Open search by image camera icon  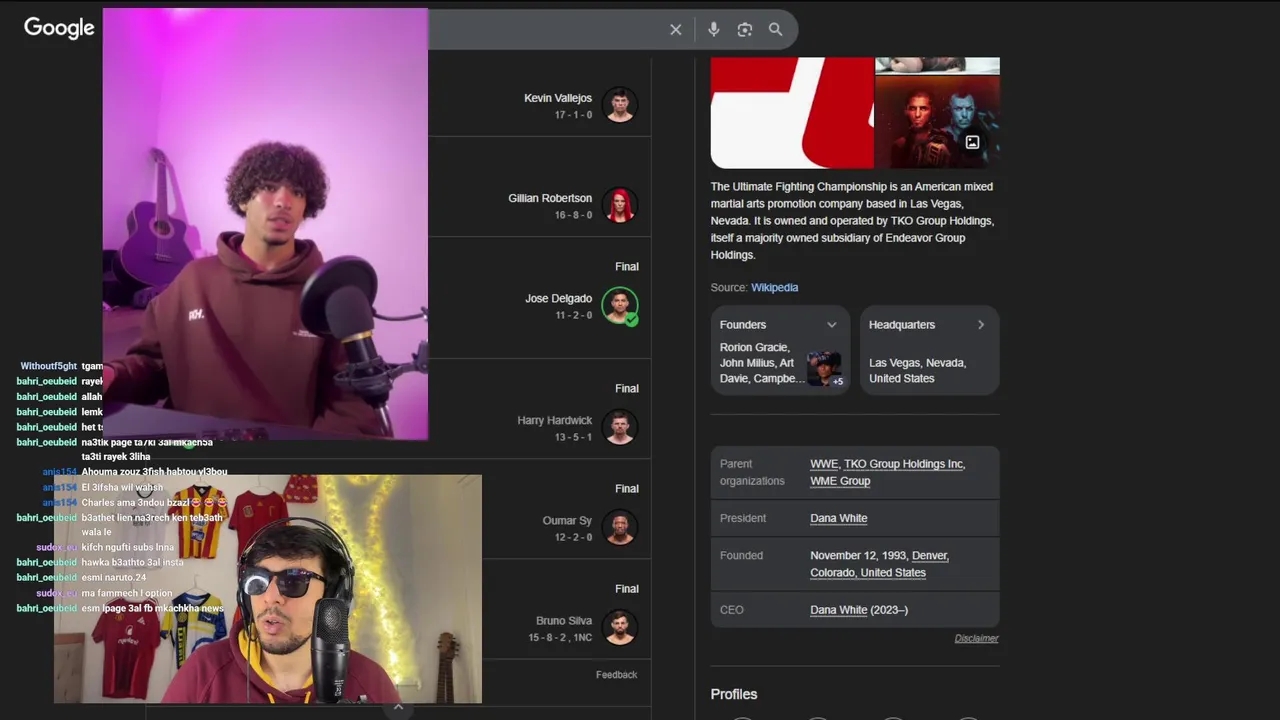[x=745, y=30]
